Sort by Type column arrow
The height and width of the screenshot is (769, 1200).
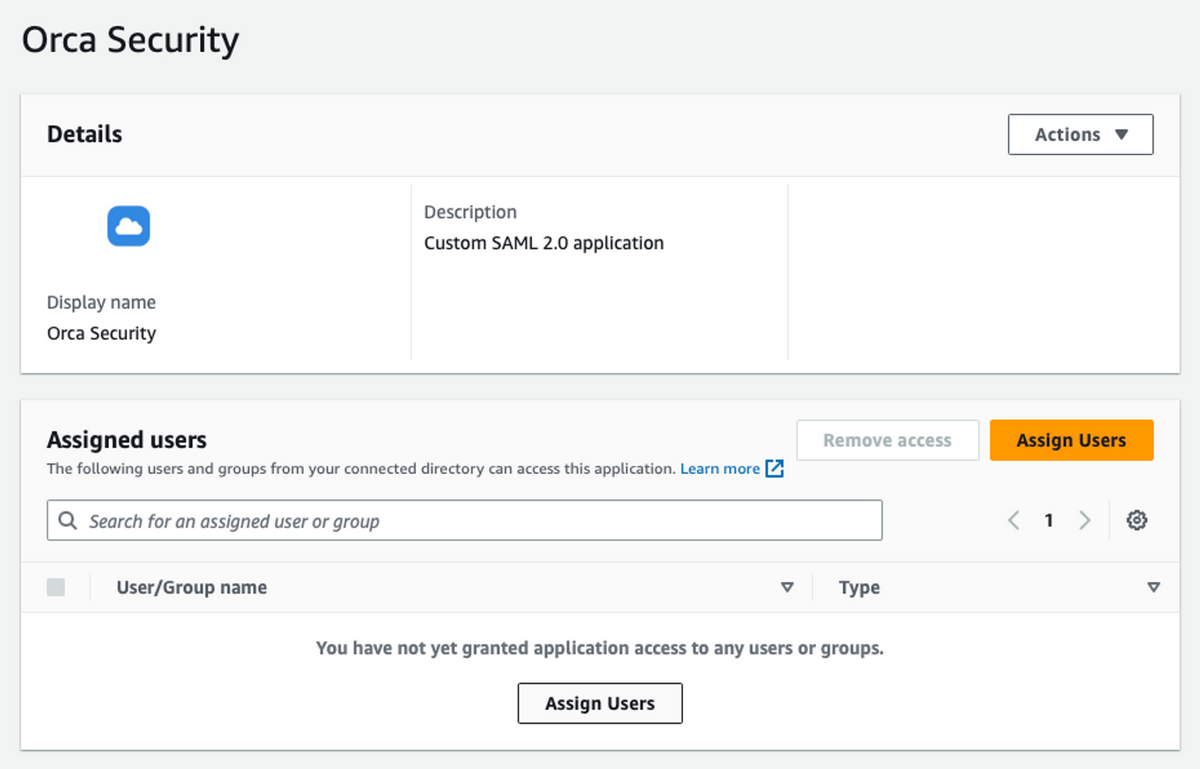click(1154, 587)
